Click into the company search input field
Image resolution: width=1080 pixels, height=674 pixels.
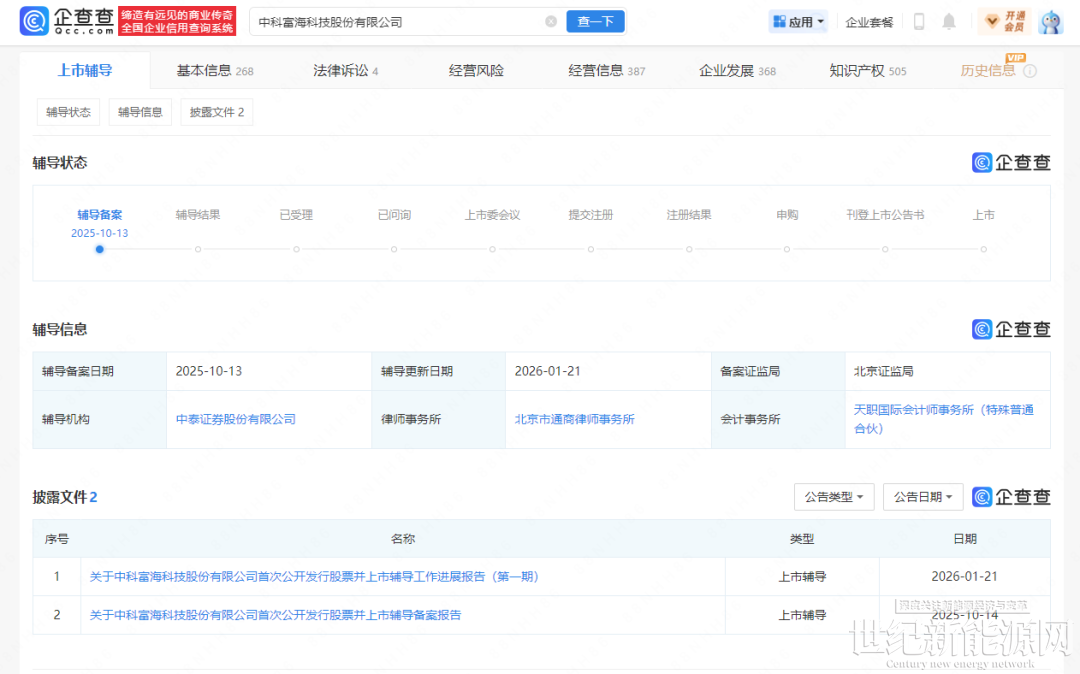pyautogui.click(x=400, y=21)
